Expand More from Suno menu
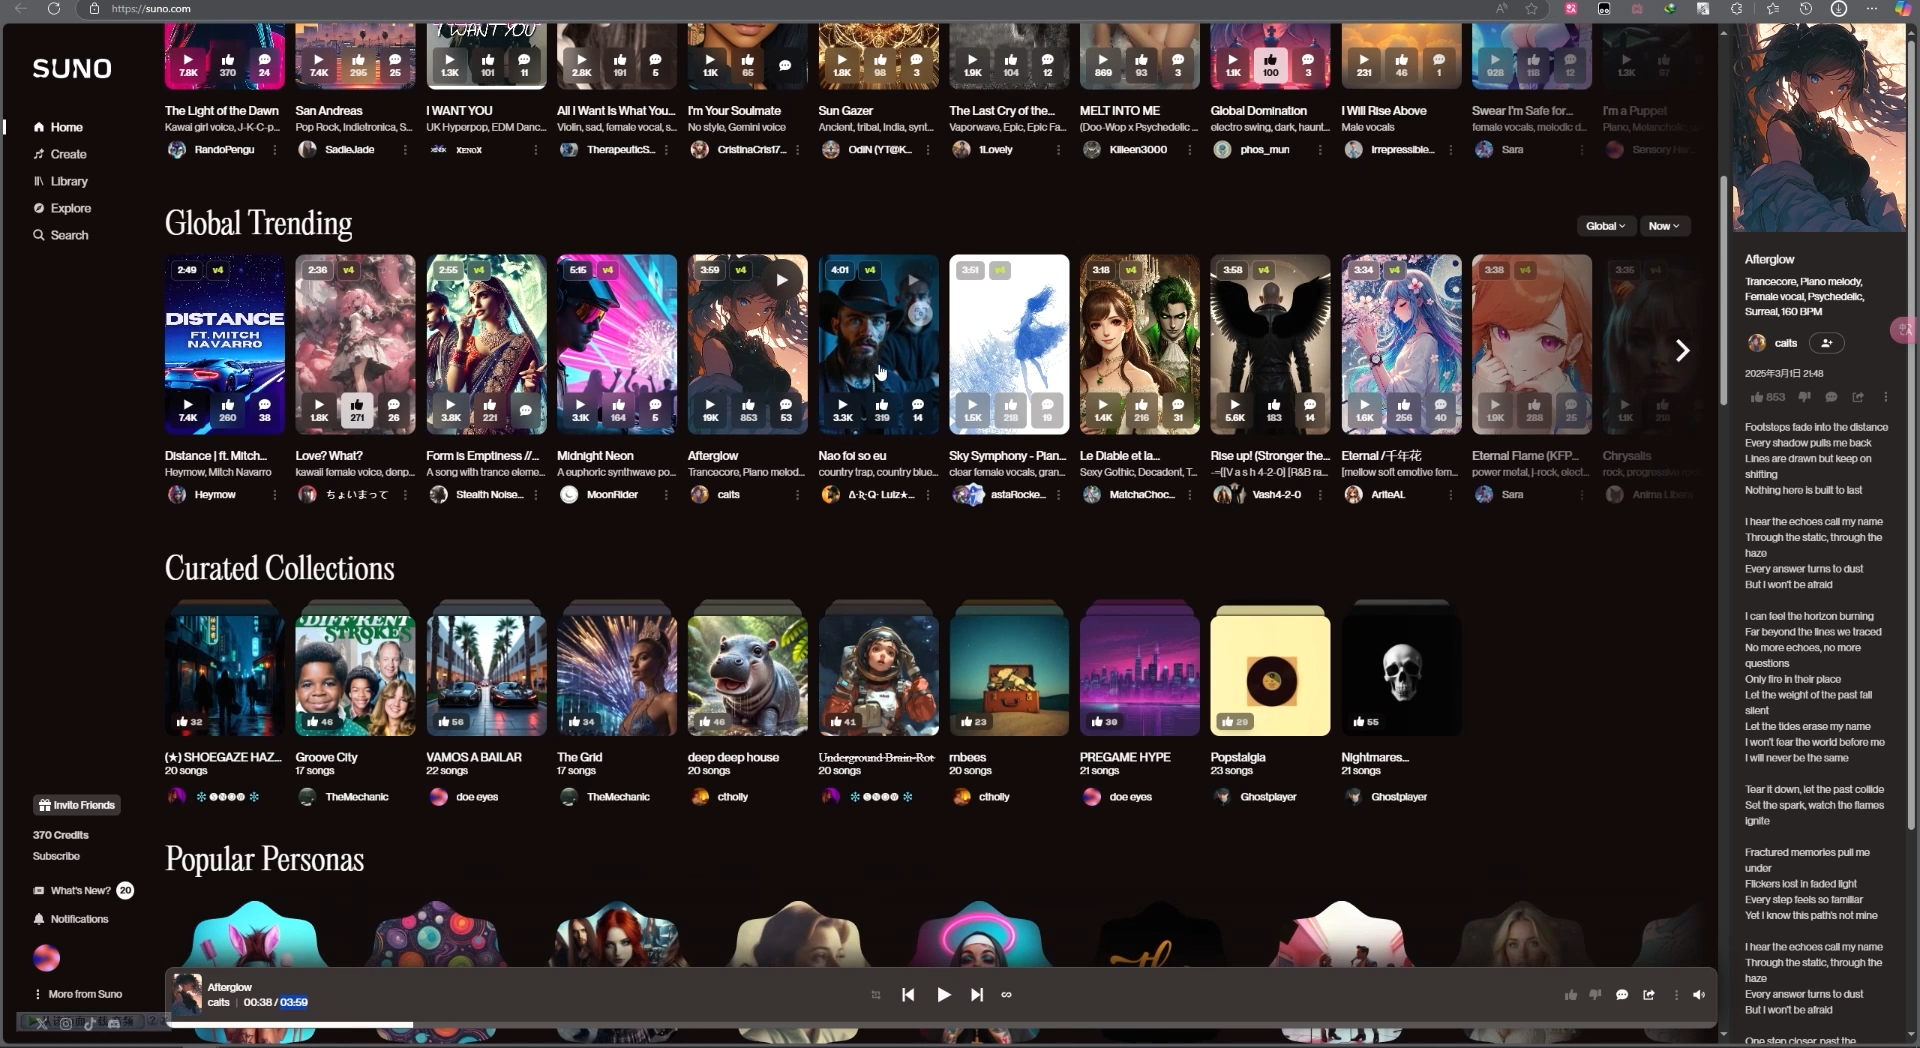The image size is (1920, 1048). pos(78,994)
